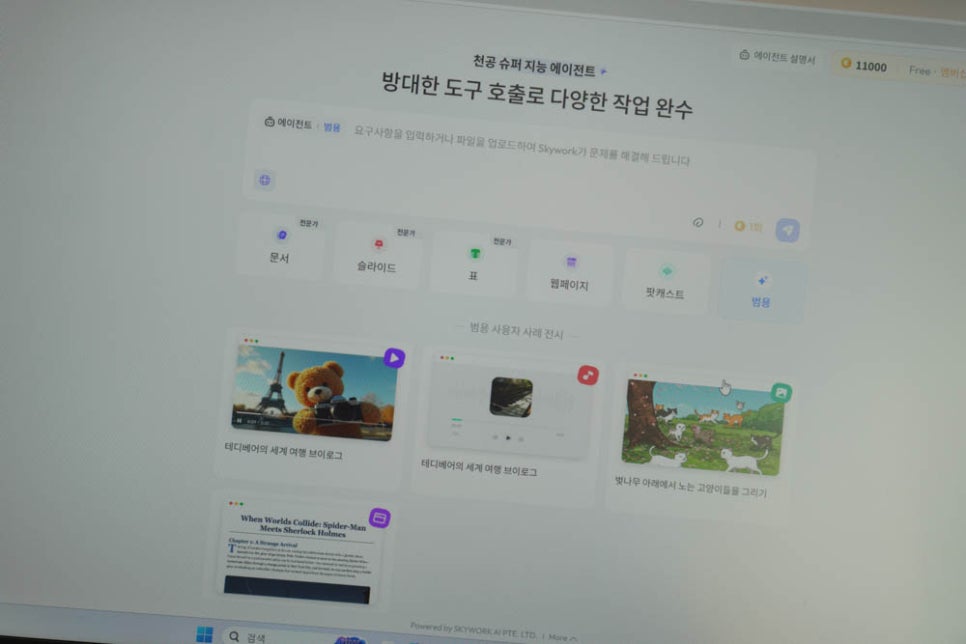Screen dimensions: 966x644
Task: Open the When Worlds Collide document thumbnail
Action: pyautogui.click(x=299, y=553)
